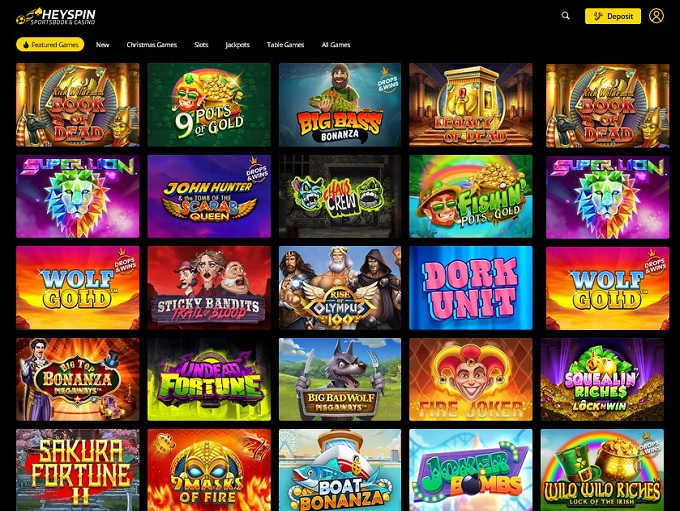Open the search magnifier icon

[x=566, y=16]
